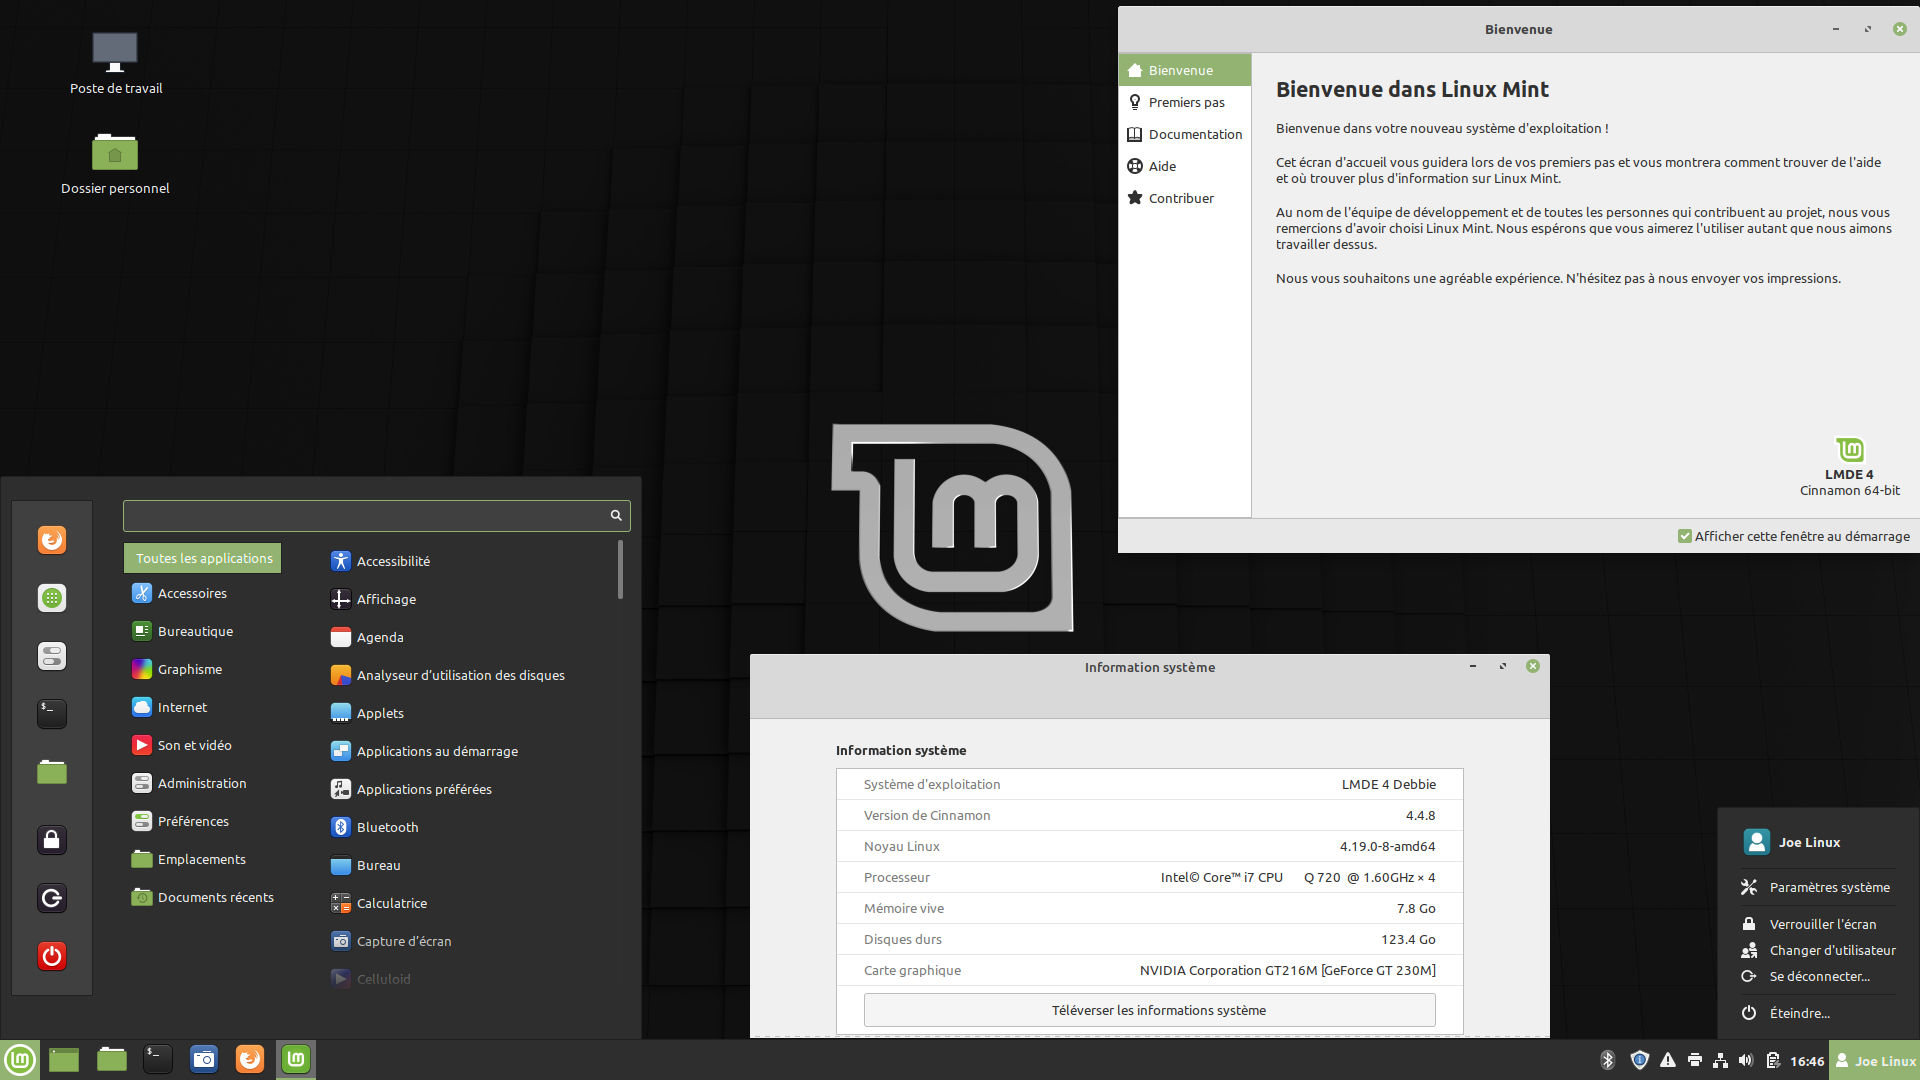Click the 16:46 clock on panel
This screenshot has width=1920, height=1080.
[x=1806, y=1061]
